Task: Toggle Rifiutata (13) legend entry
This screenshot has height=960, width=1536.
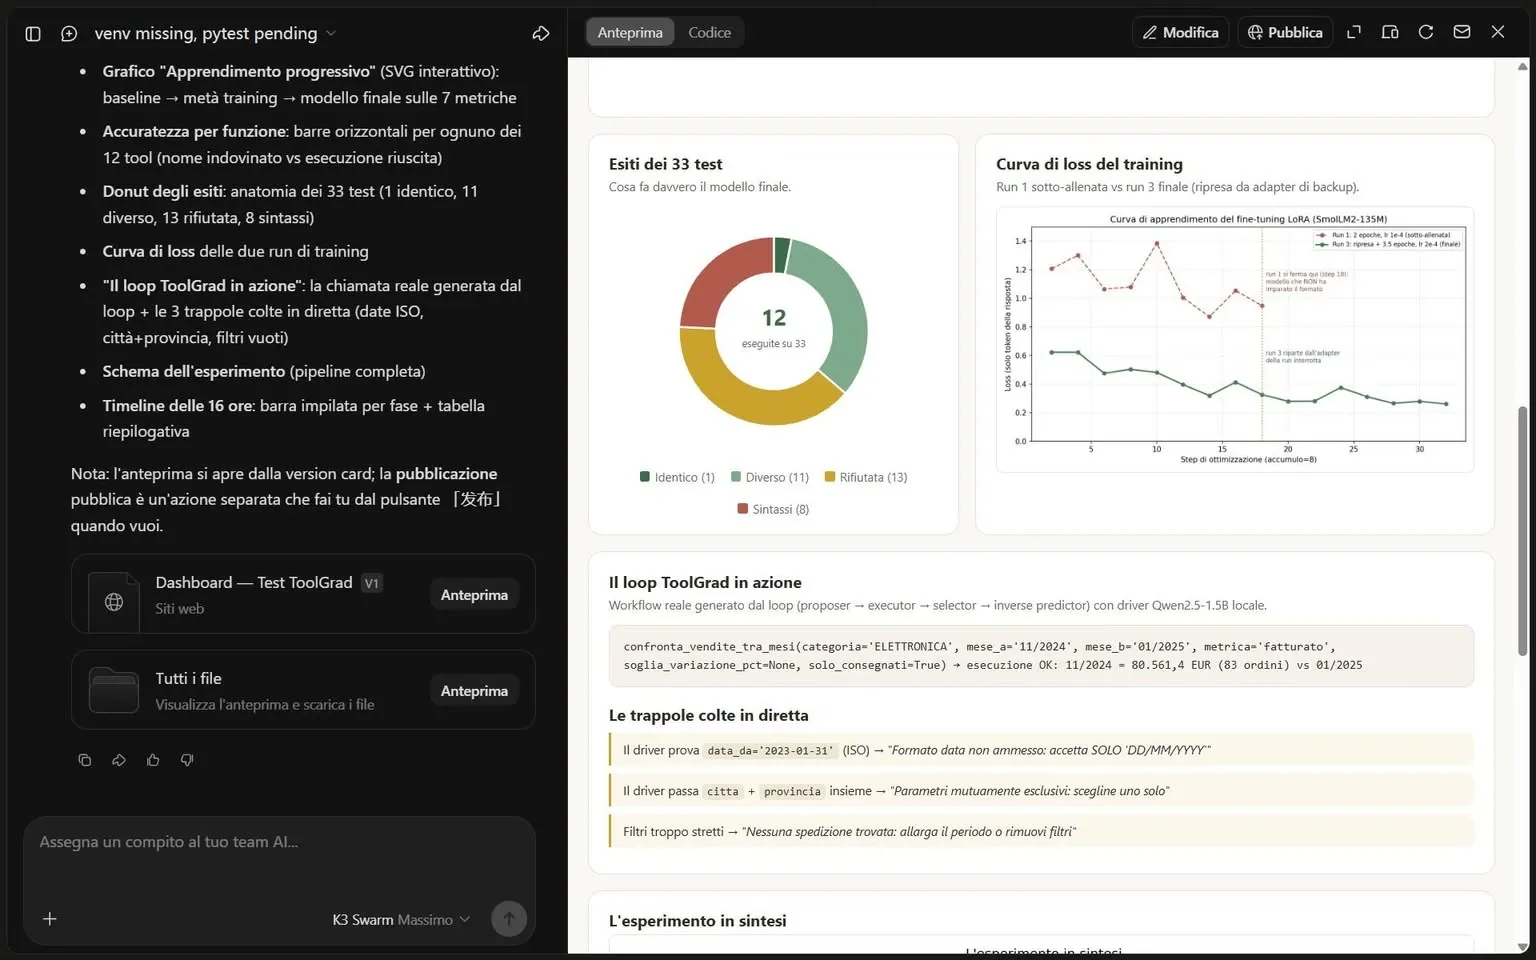Action: pos(866,477)
